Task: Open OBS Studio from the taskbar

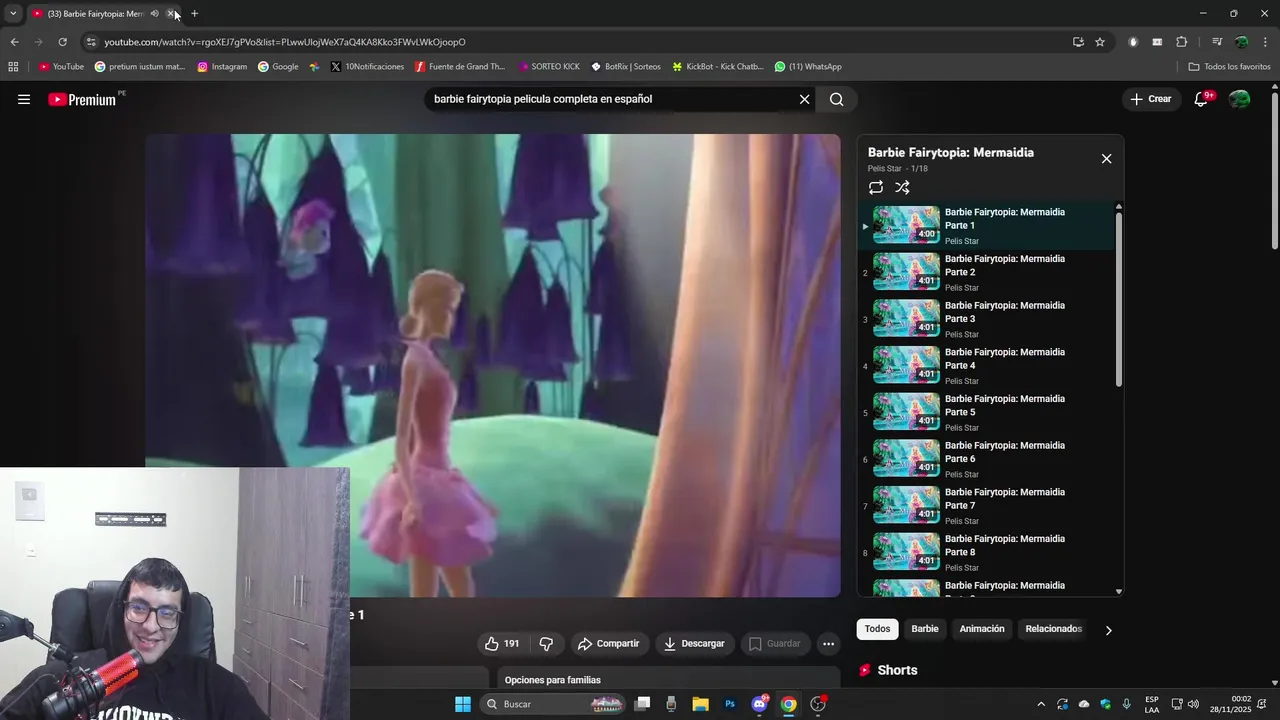Action: point(818,704)
